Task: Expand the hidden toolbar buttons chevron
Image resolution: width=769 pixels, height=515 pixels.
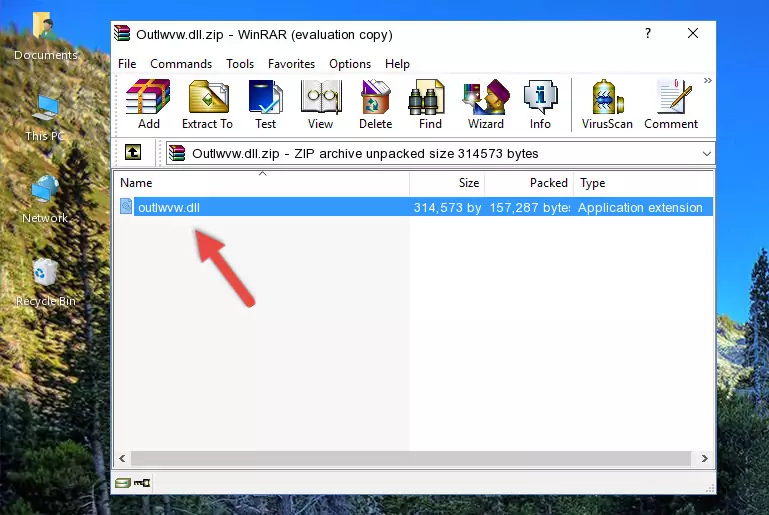Action: (707, 80)
